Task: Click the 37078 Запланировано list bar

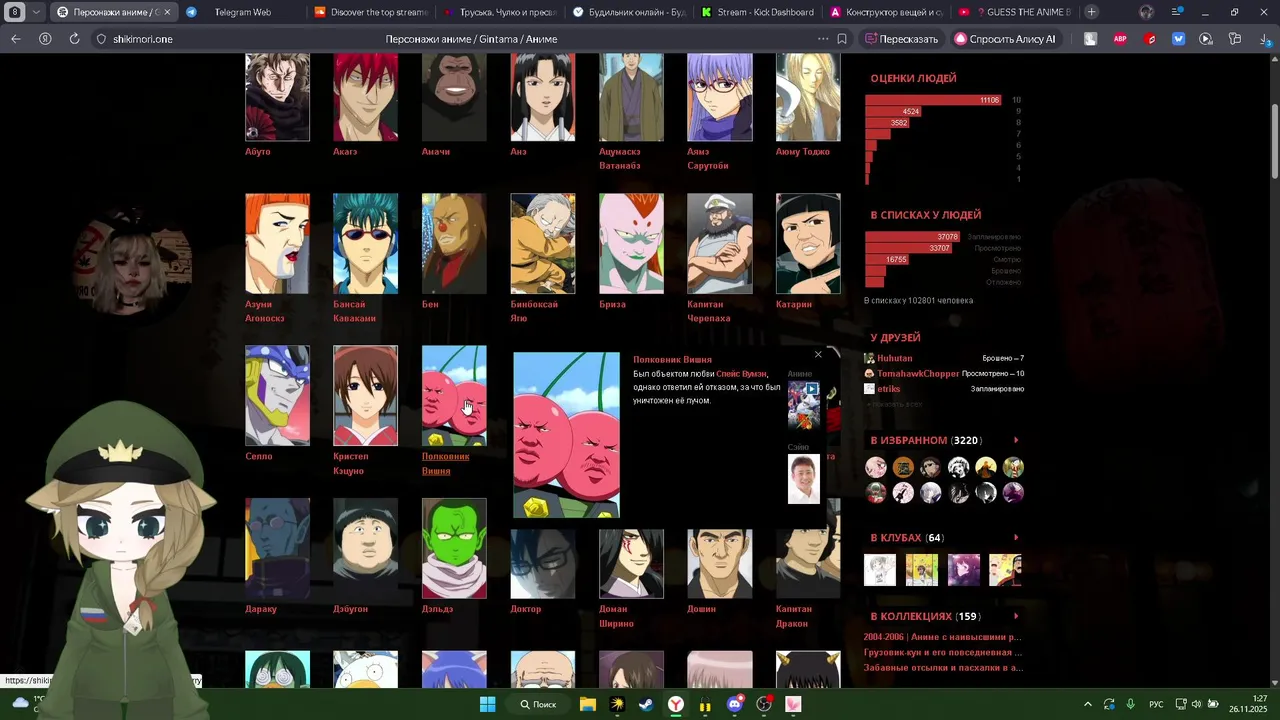Action: point(912,237)
